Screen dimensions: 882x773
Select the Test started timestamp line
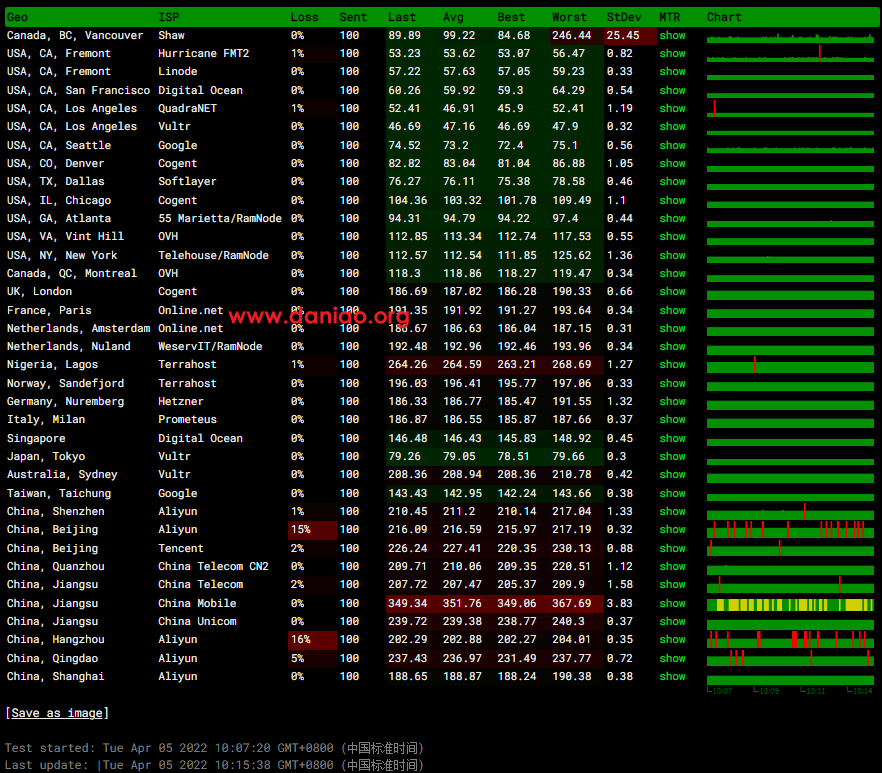click(214, 748)
